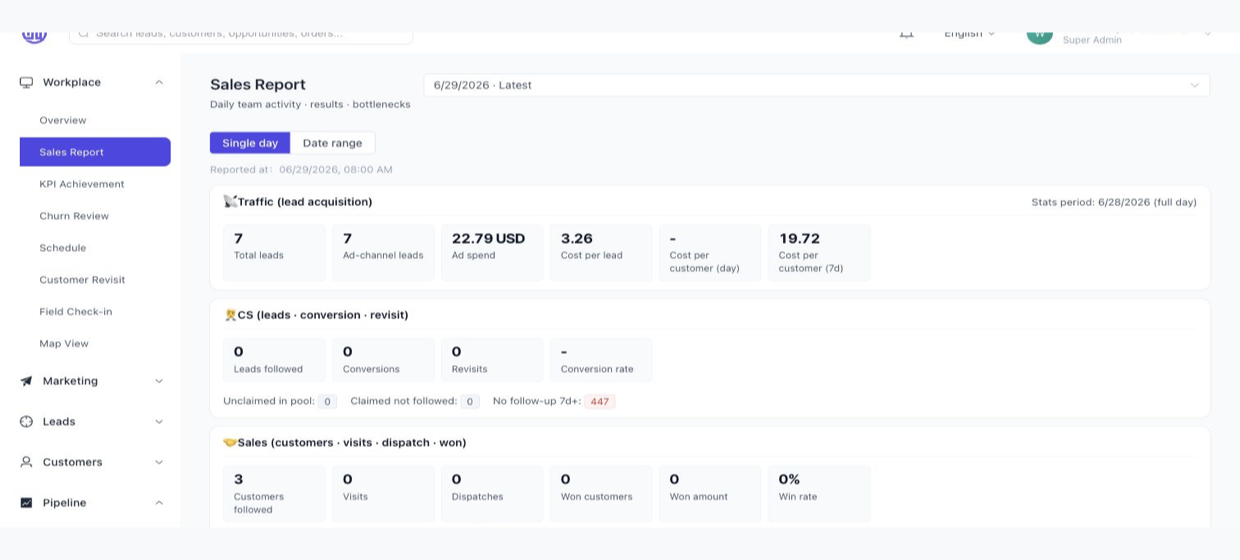Switch to Single day view

[250, 143]
